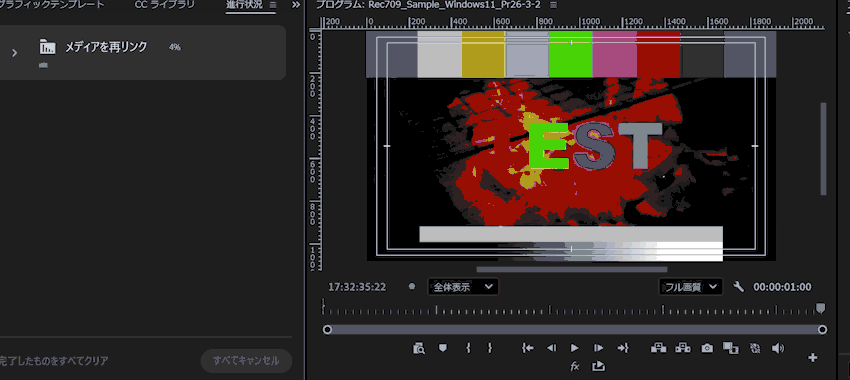Image resolution: width=850 pixels, height=380 pixels.
Task: Click the Lift button icon
Action: pos(659,348)
